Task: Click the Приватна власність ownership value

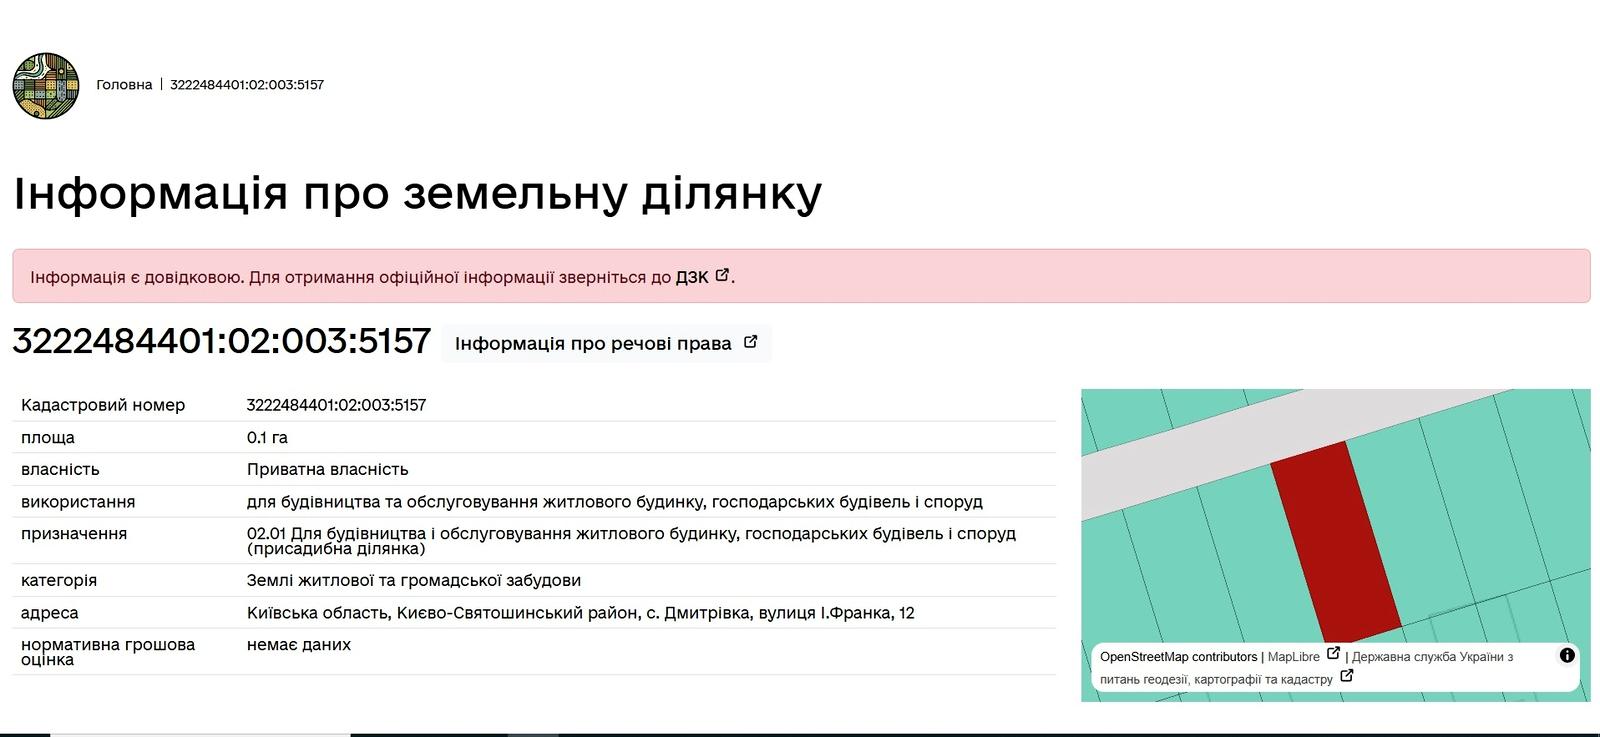Action: click(x=327, y=470)
